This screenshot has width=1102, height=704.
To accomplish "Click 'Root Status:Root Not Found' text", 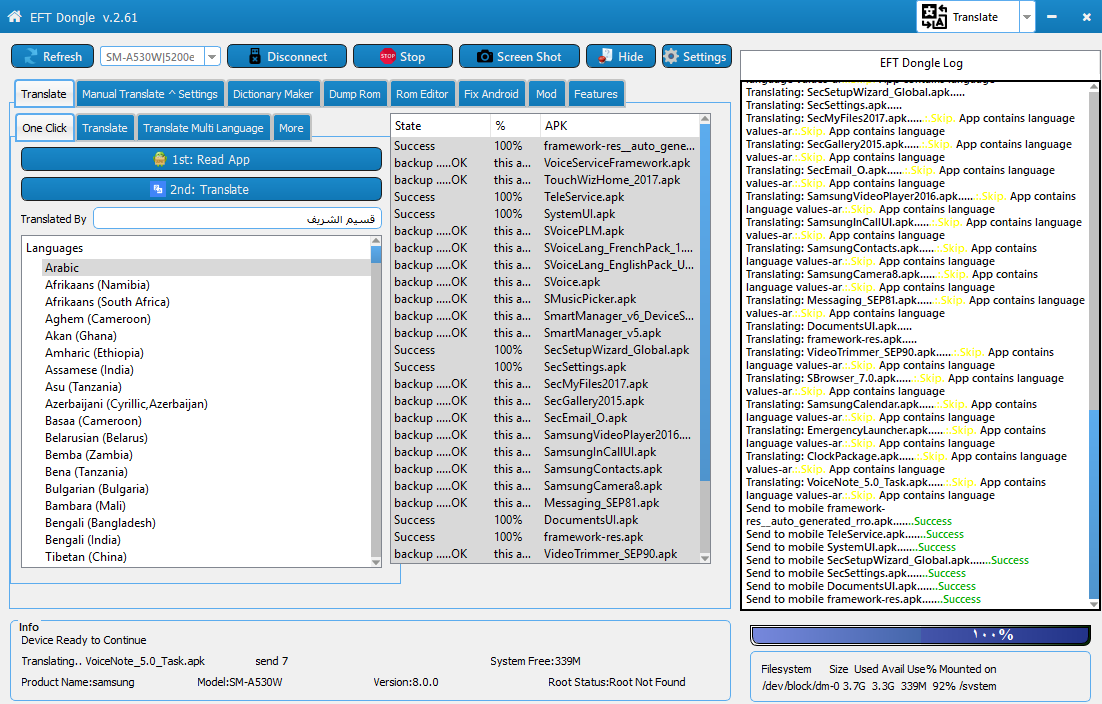I will (x=616, y=682).
